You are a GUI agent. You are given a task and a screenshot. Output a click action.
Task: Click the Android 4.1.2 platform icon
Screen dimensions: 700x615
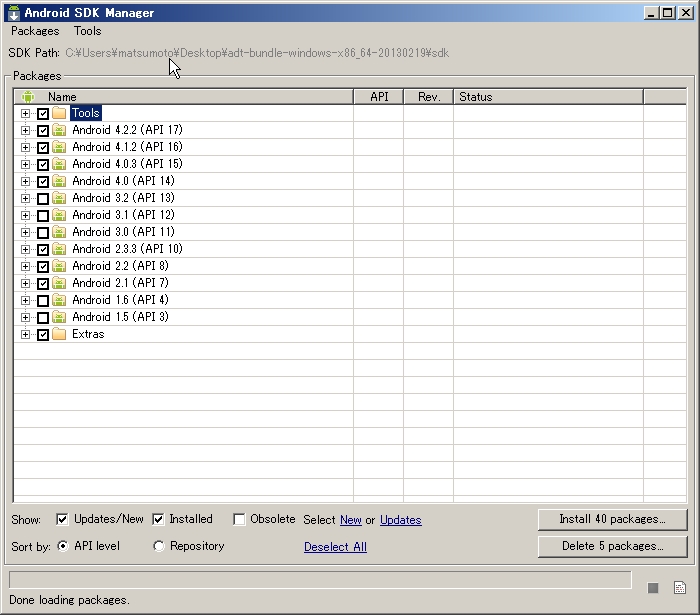coord(59,147)
